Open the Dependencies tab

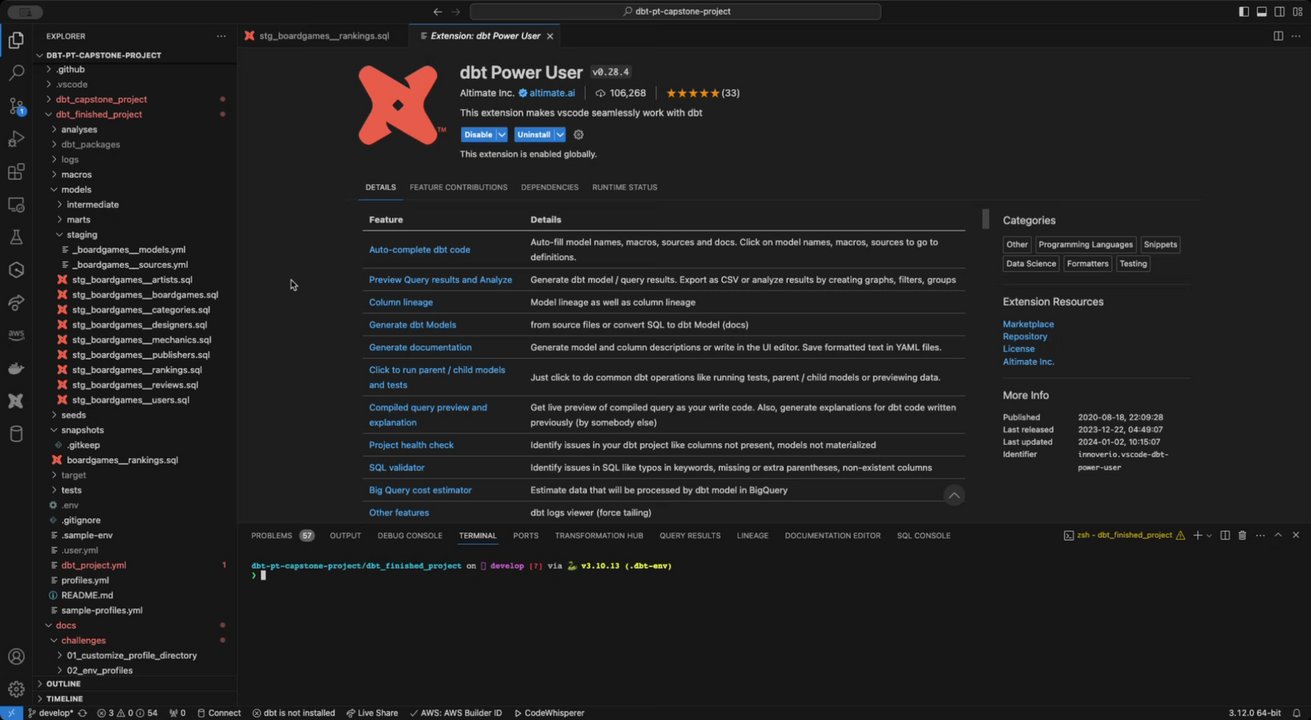coord(550,187)
